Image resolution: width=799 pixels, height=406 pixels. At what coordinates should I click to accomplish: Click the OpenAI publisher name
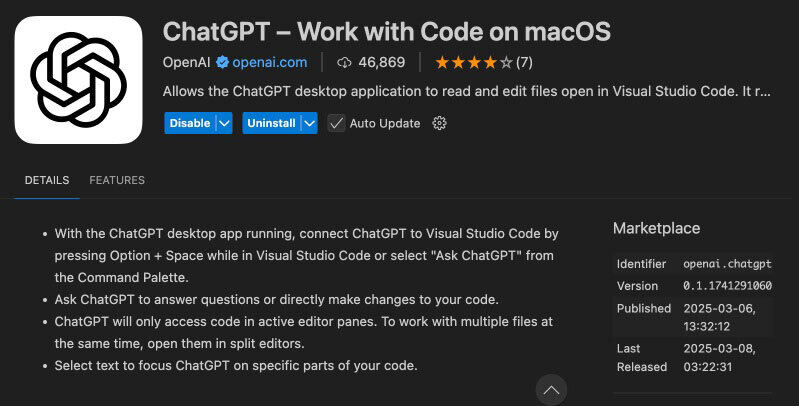click(187, 62)
